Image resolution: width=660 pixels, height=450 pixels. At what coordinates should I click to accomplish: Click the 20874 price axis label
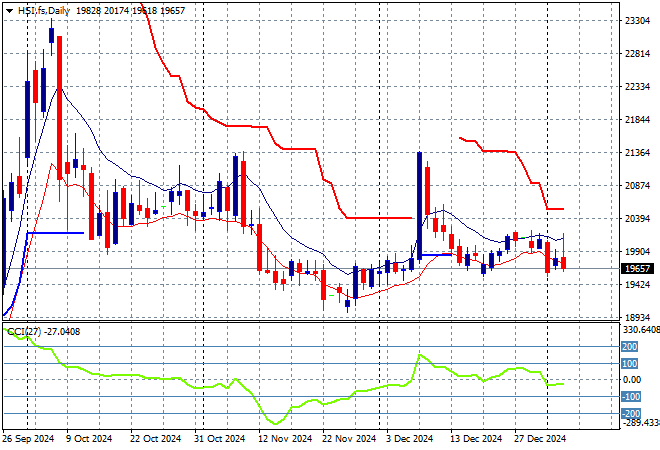[636, 186]
